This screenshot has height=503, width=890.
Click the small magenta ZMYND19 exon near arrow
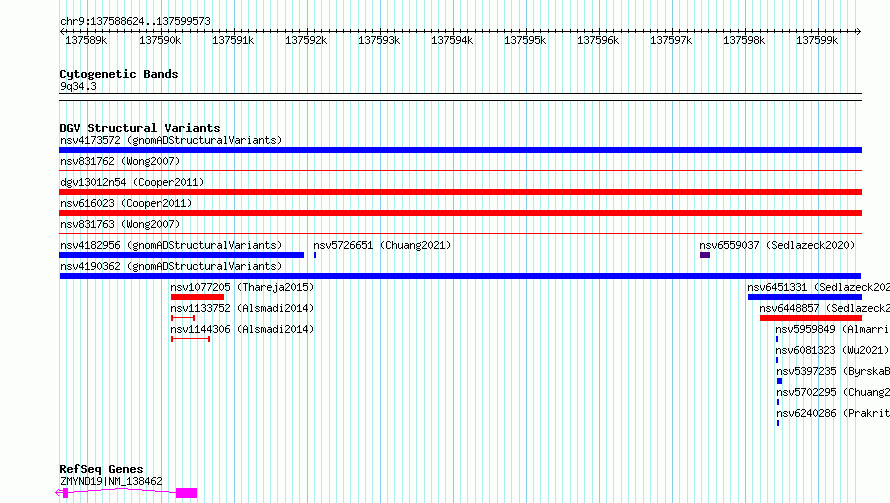pyautogui.click(x=65, y=493)
